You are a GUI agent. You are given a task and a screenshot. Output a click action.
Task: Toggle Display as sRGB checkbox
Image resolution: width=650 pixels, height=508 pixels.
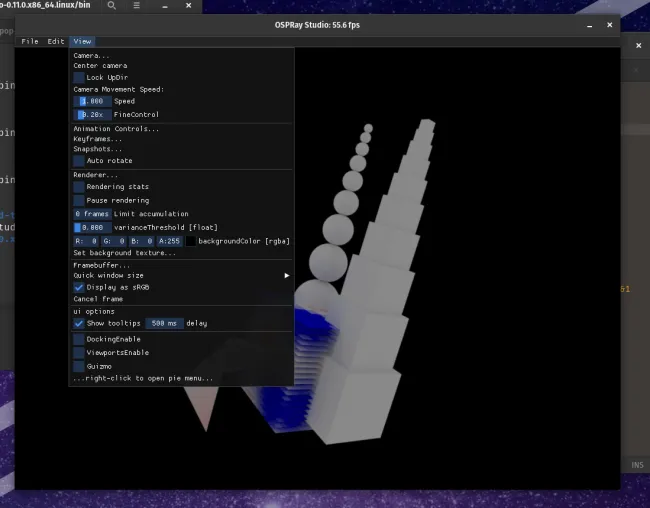click(79, 287)
